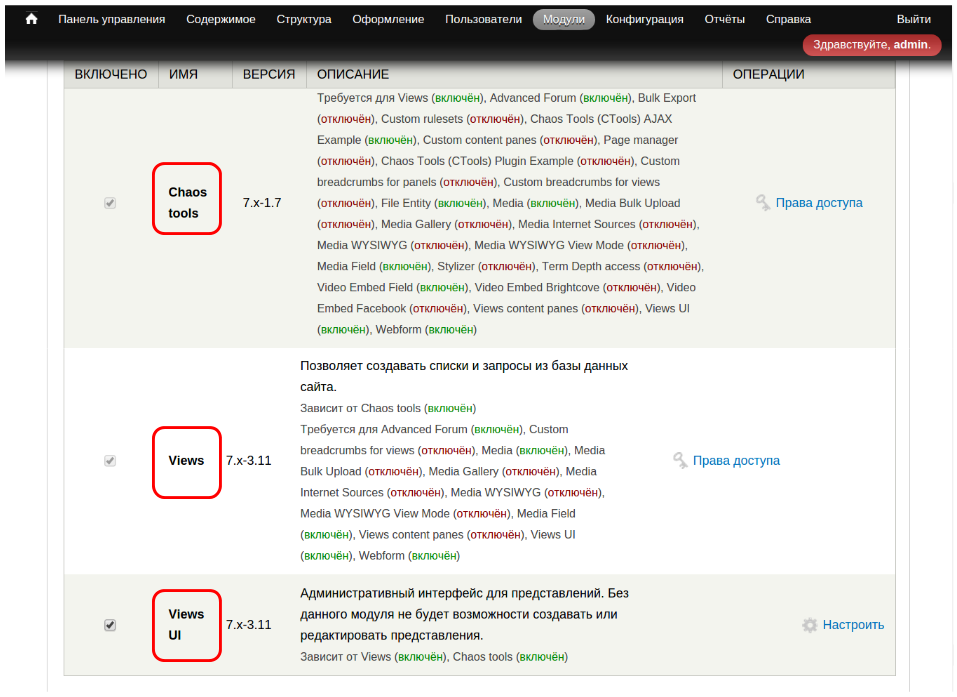Open Права доступа for Chaos tools
This screenshot has height=697, width=957.
click(818, 203)
